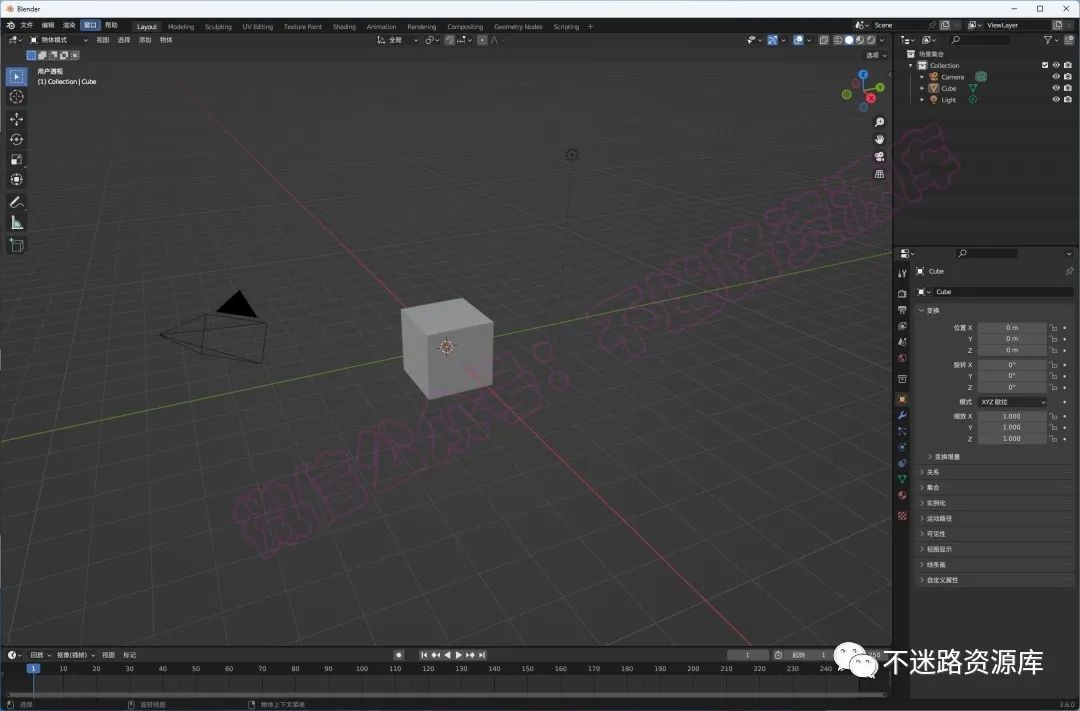Open the Modifier wrench properties tab
1080x711 pixels.
pyautogui.click(x=902, y=415)
